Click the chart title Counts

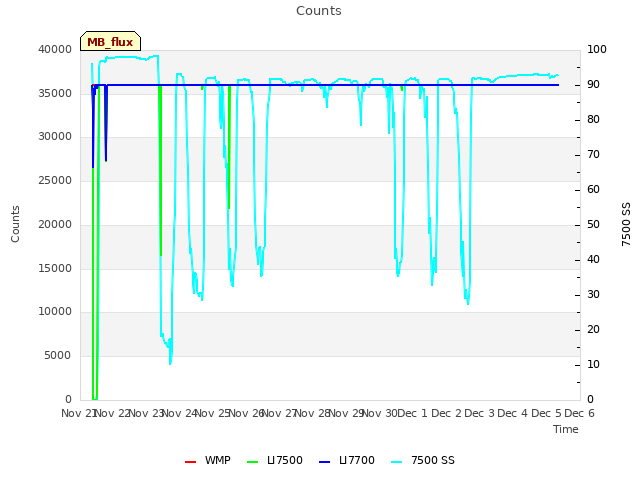click(x=319, y=11)
